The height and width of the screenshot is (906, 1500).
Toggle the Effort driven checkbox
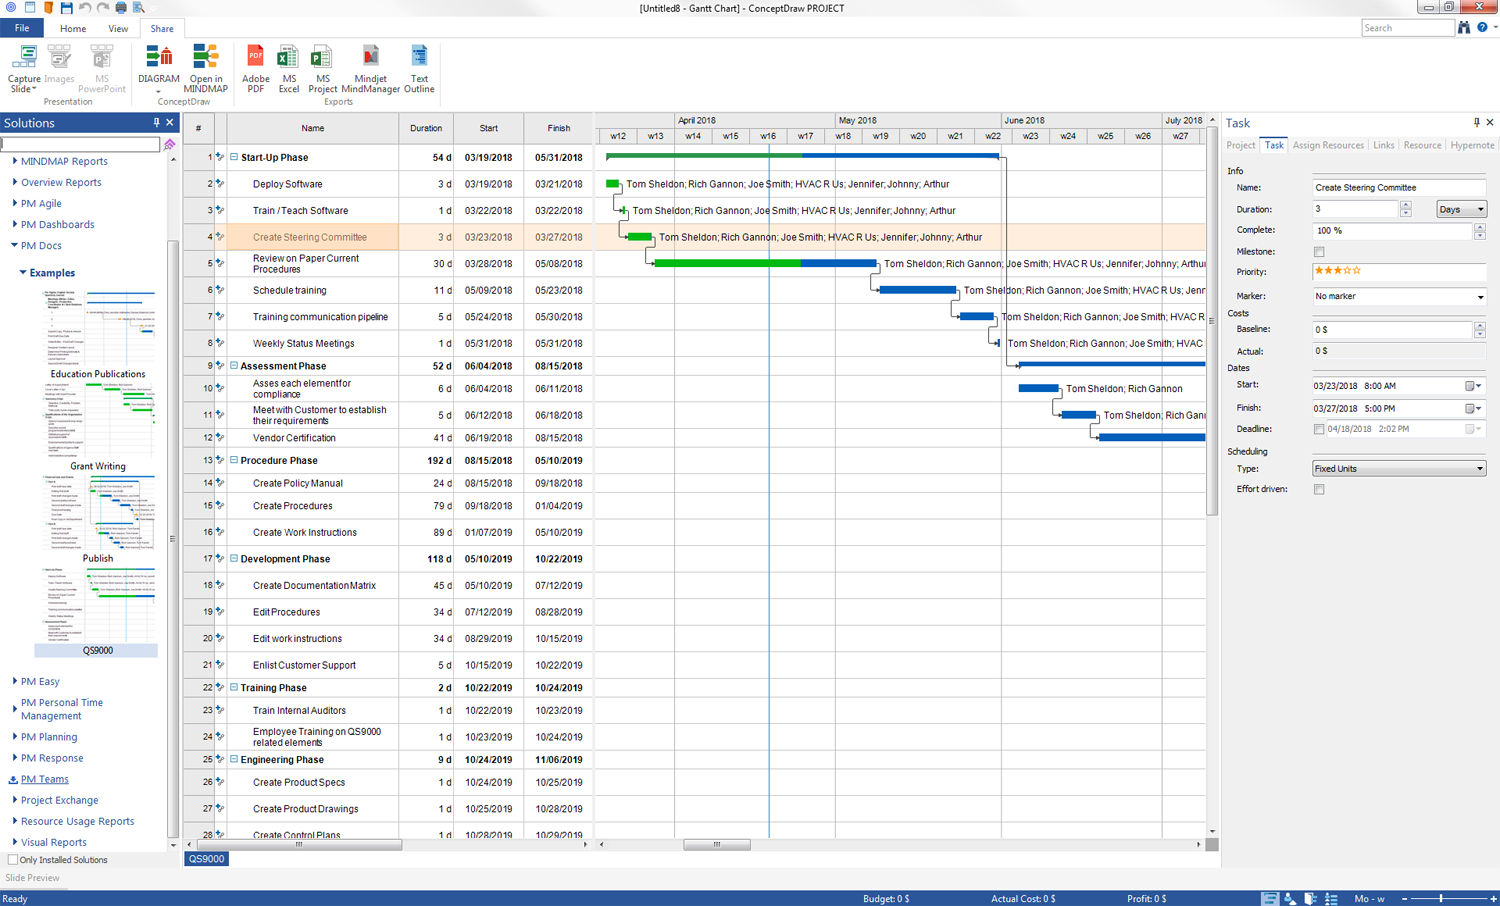pos(1319,489)
